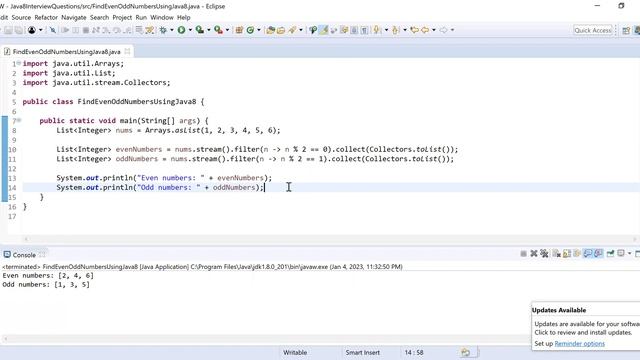Click the External Tools run icon with red toolbox
The image size is (640, 360).
218,30
